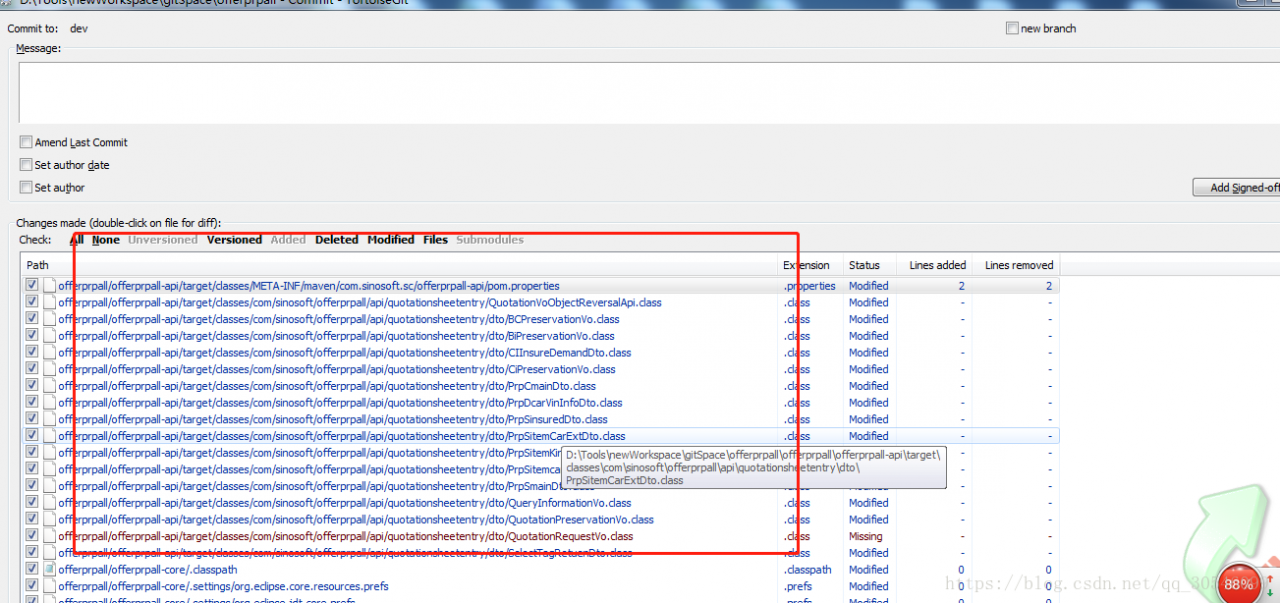Click the file icon for PrpSitemCarExtDto.class
The width and height of the screenshot is (1280, 603).
(x=49, y=436)
